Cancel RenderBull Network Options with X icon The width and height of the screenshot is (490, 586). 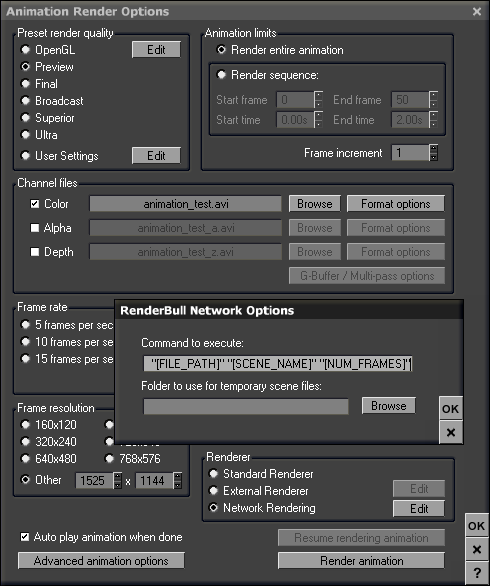[450, 432]
